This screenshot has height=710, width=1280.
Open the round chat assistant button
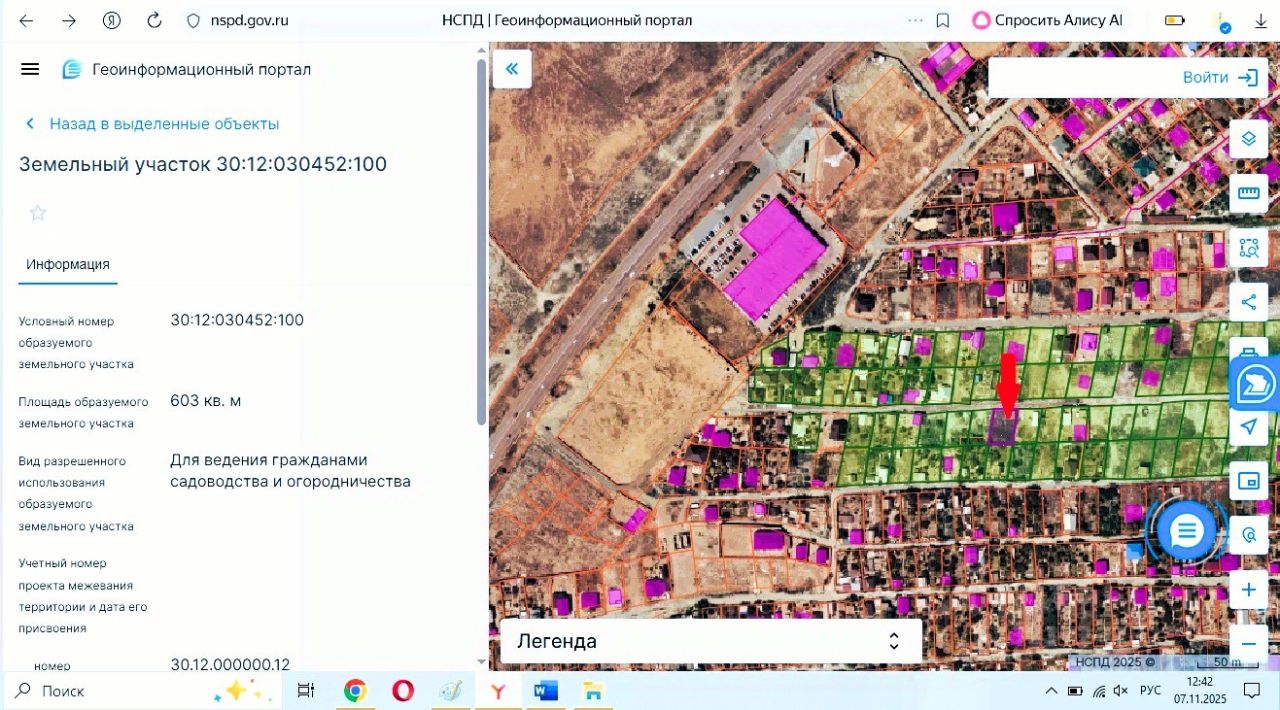click(1186, 530)
